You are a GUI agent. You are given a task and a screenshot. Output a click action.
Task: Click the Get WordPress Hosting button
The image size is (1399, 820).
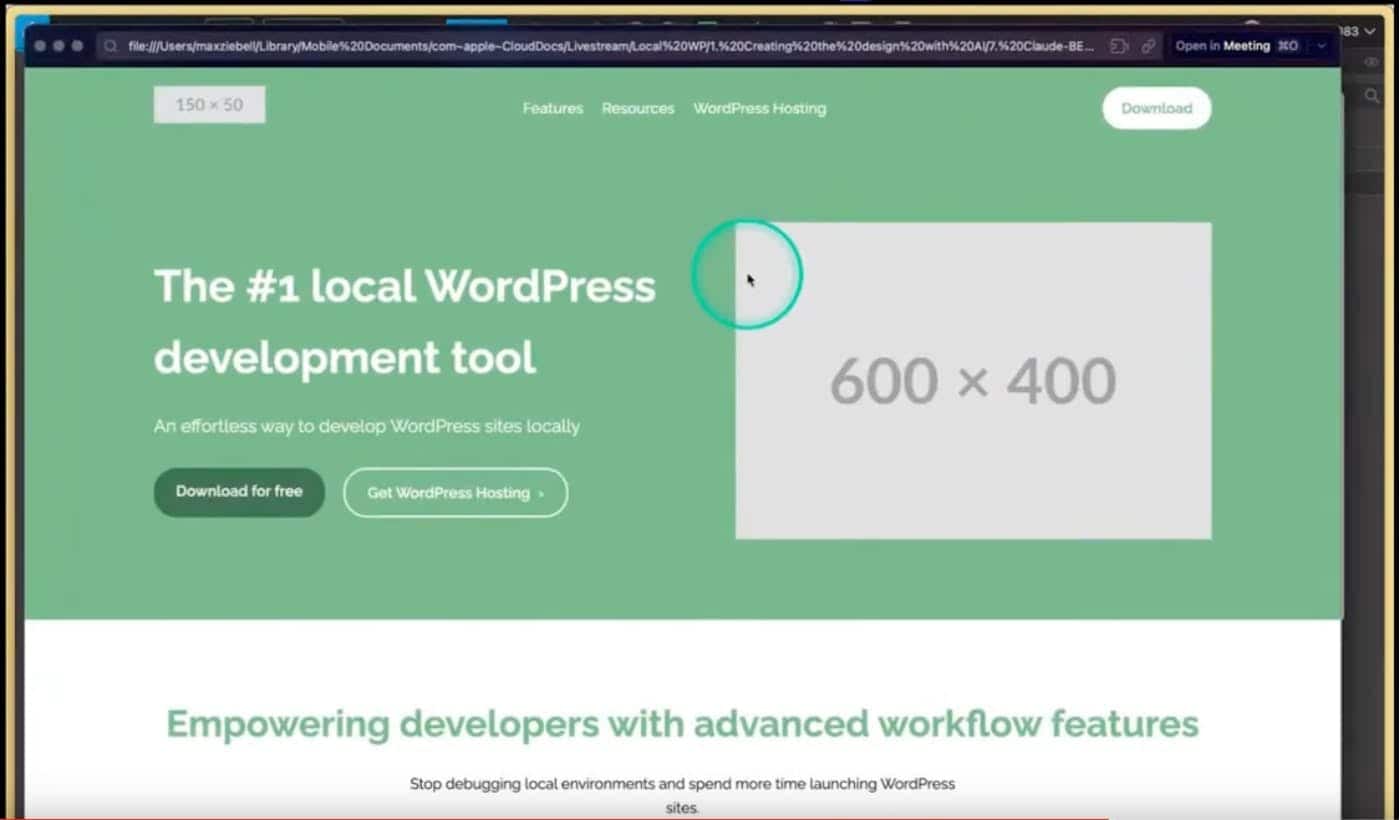pos(455,493)
